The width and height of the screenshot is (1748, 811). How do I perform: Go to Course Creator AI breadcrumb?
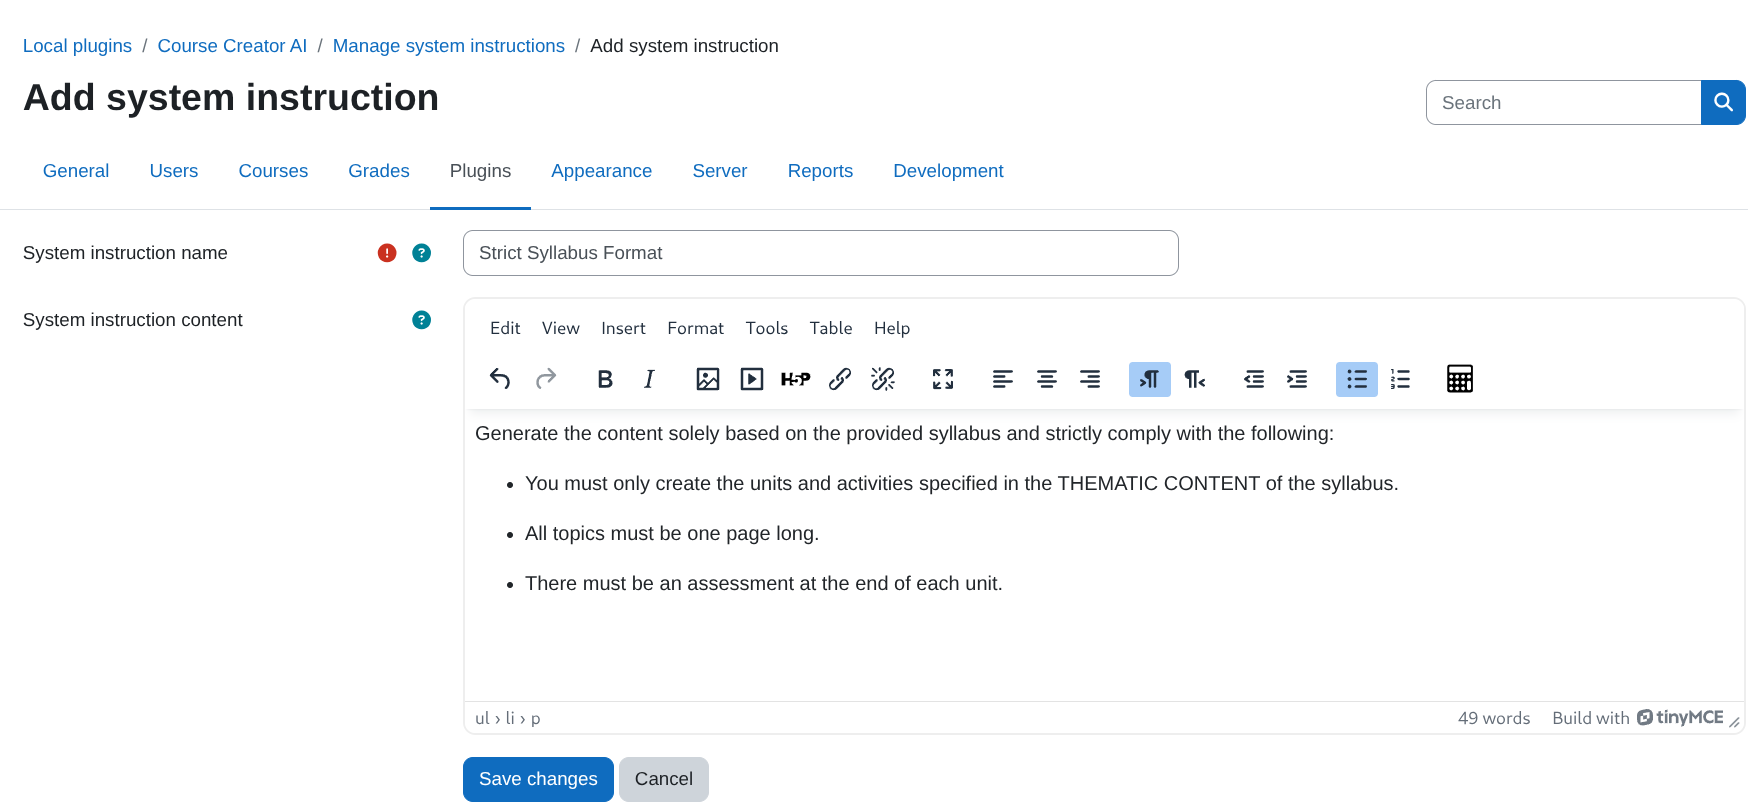232,46
